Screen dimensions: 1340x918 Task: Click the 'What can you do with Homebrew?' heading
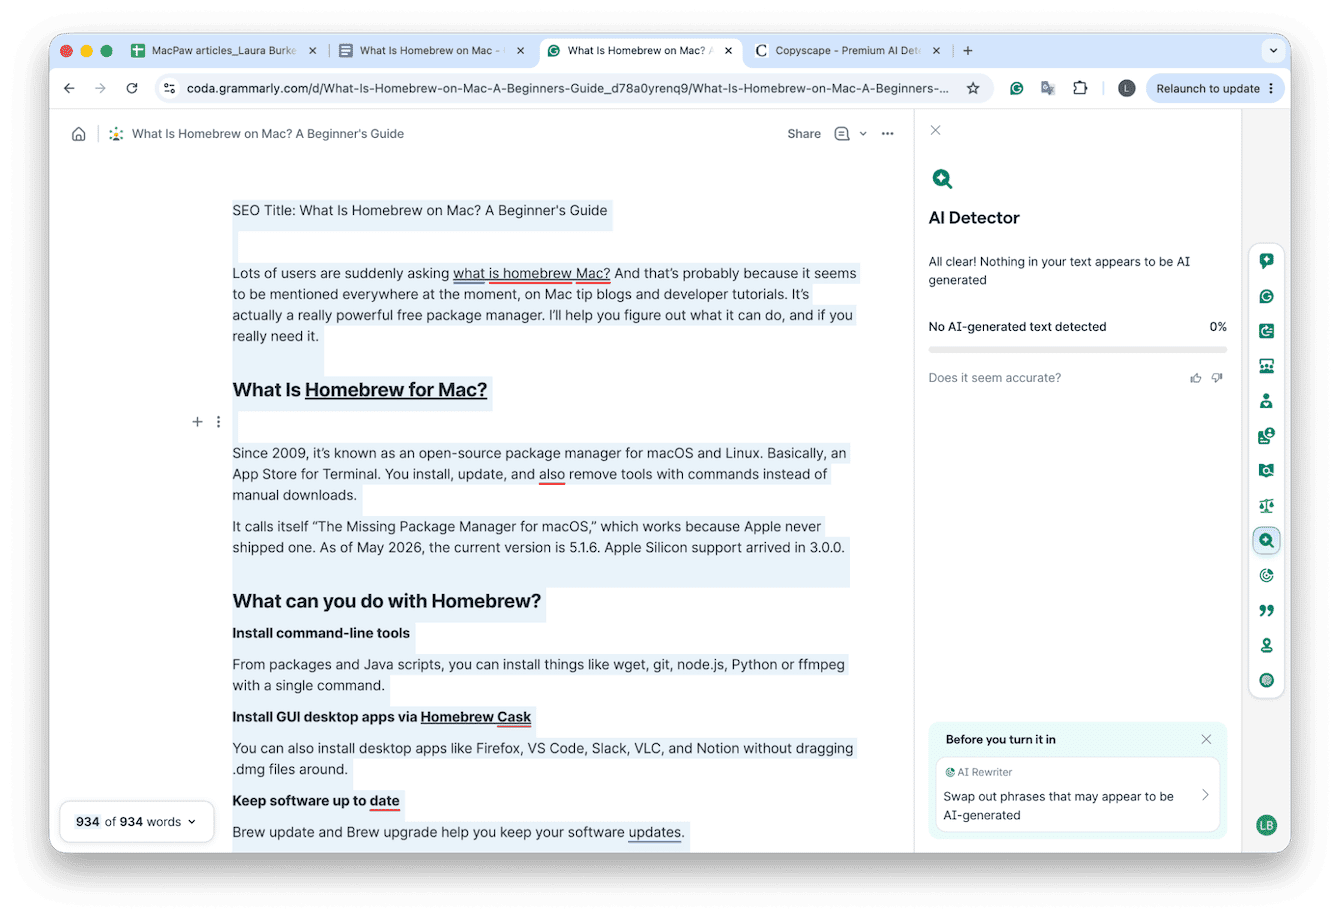(x=387, y=601)
